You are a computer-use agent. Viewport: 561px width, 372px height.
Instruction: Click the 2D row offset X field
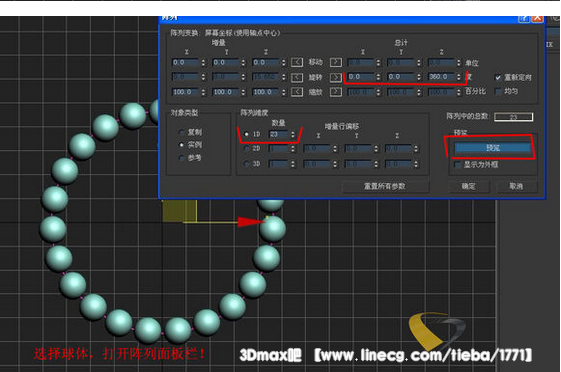(x=317, y=148)
